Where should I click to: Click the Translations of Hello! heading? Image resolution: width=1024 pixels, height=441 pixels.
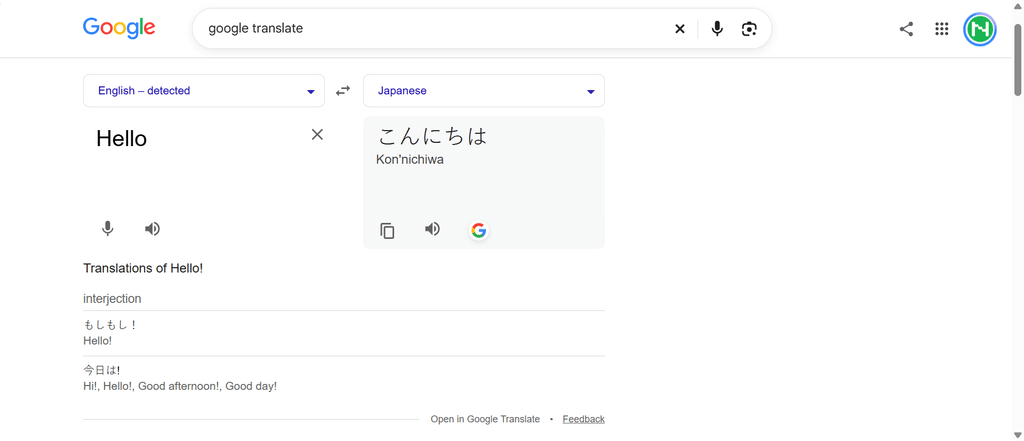pos(143,268)
